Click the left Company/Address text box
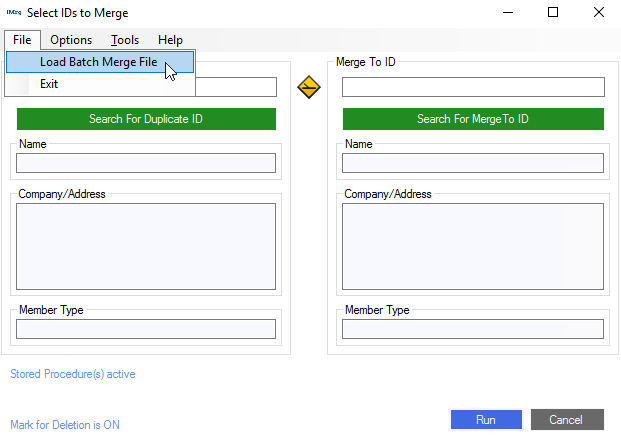This screenshot has width=621, height=443. pos(146,246)
